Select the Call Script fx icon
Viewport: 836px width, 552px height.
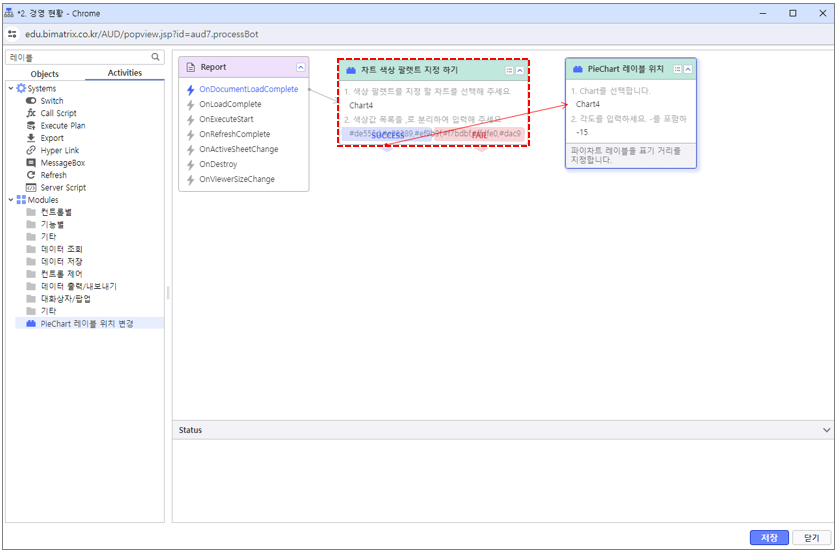click(x=32, y=113)
